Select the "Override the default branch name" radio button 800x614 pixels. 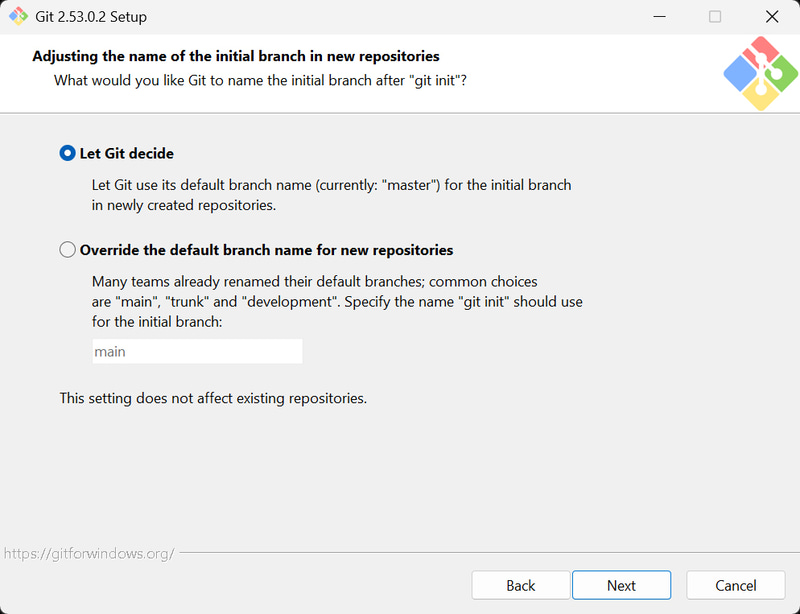click(68, 250)
